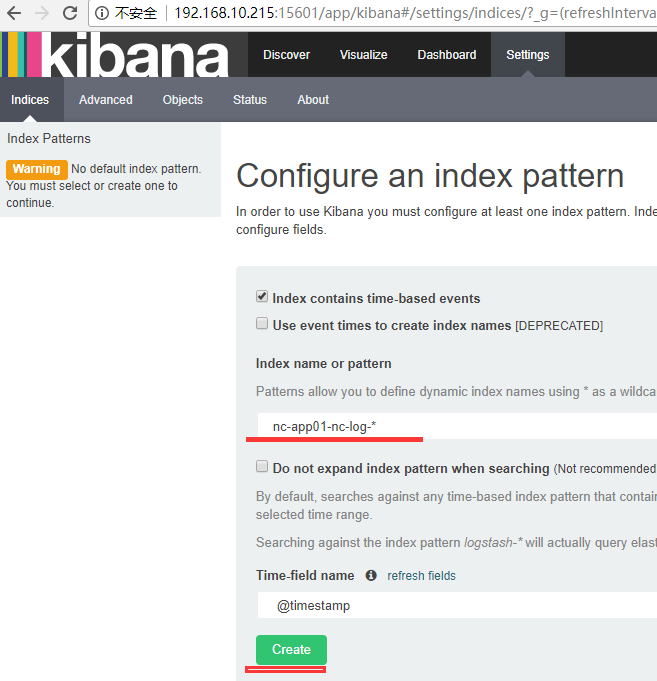Click the browser forward arrow
The image size is (657, 681).
click(42, 13)
